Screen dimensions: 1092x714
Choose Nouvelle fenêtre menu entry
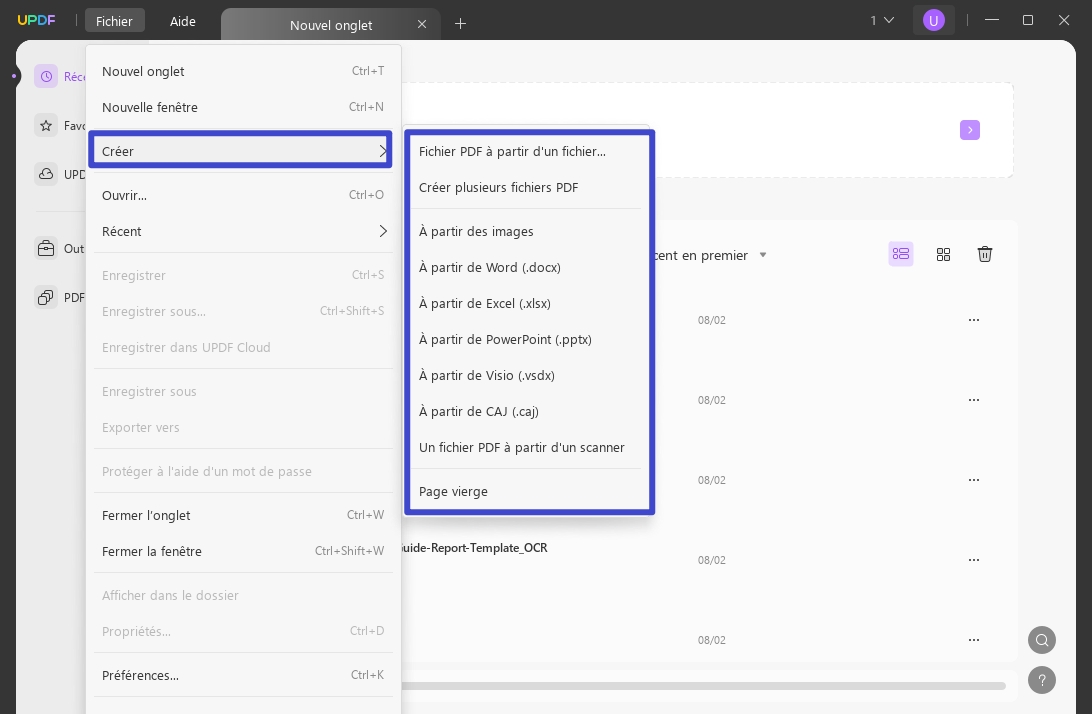pos(243,107)
